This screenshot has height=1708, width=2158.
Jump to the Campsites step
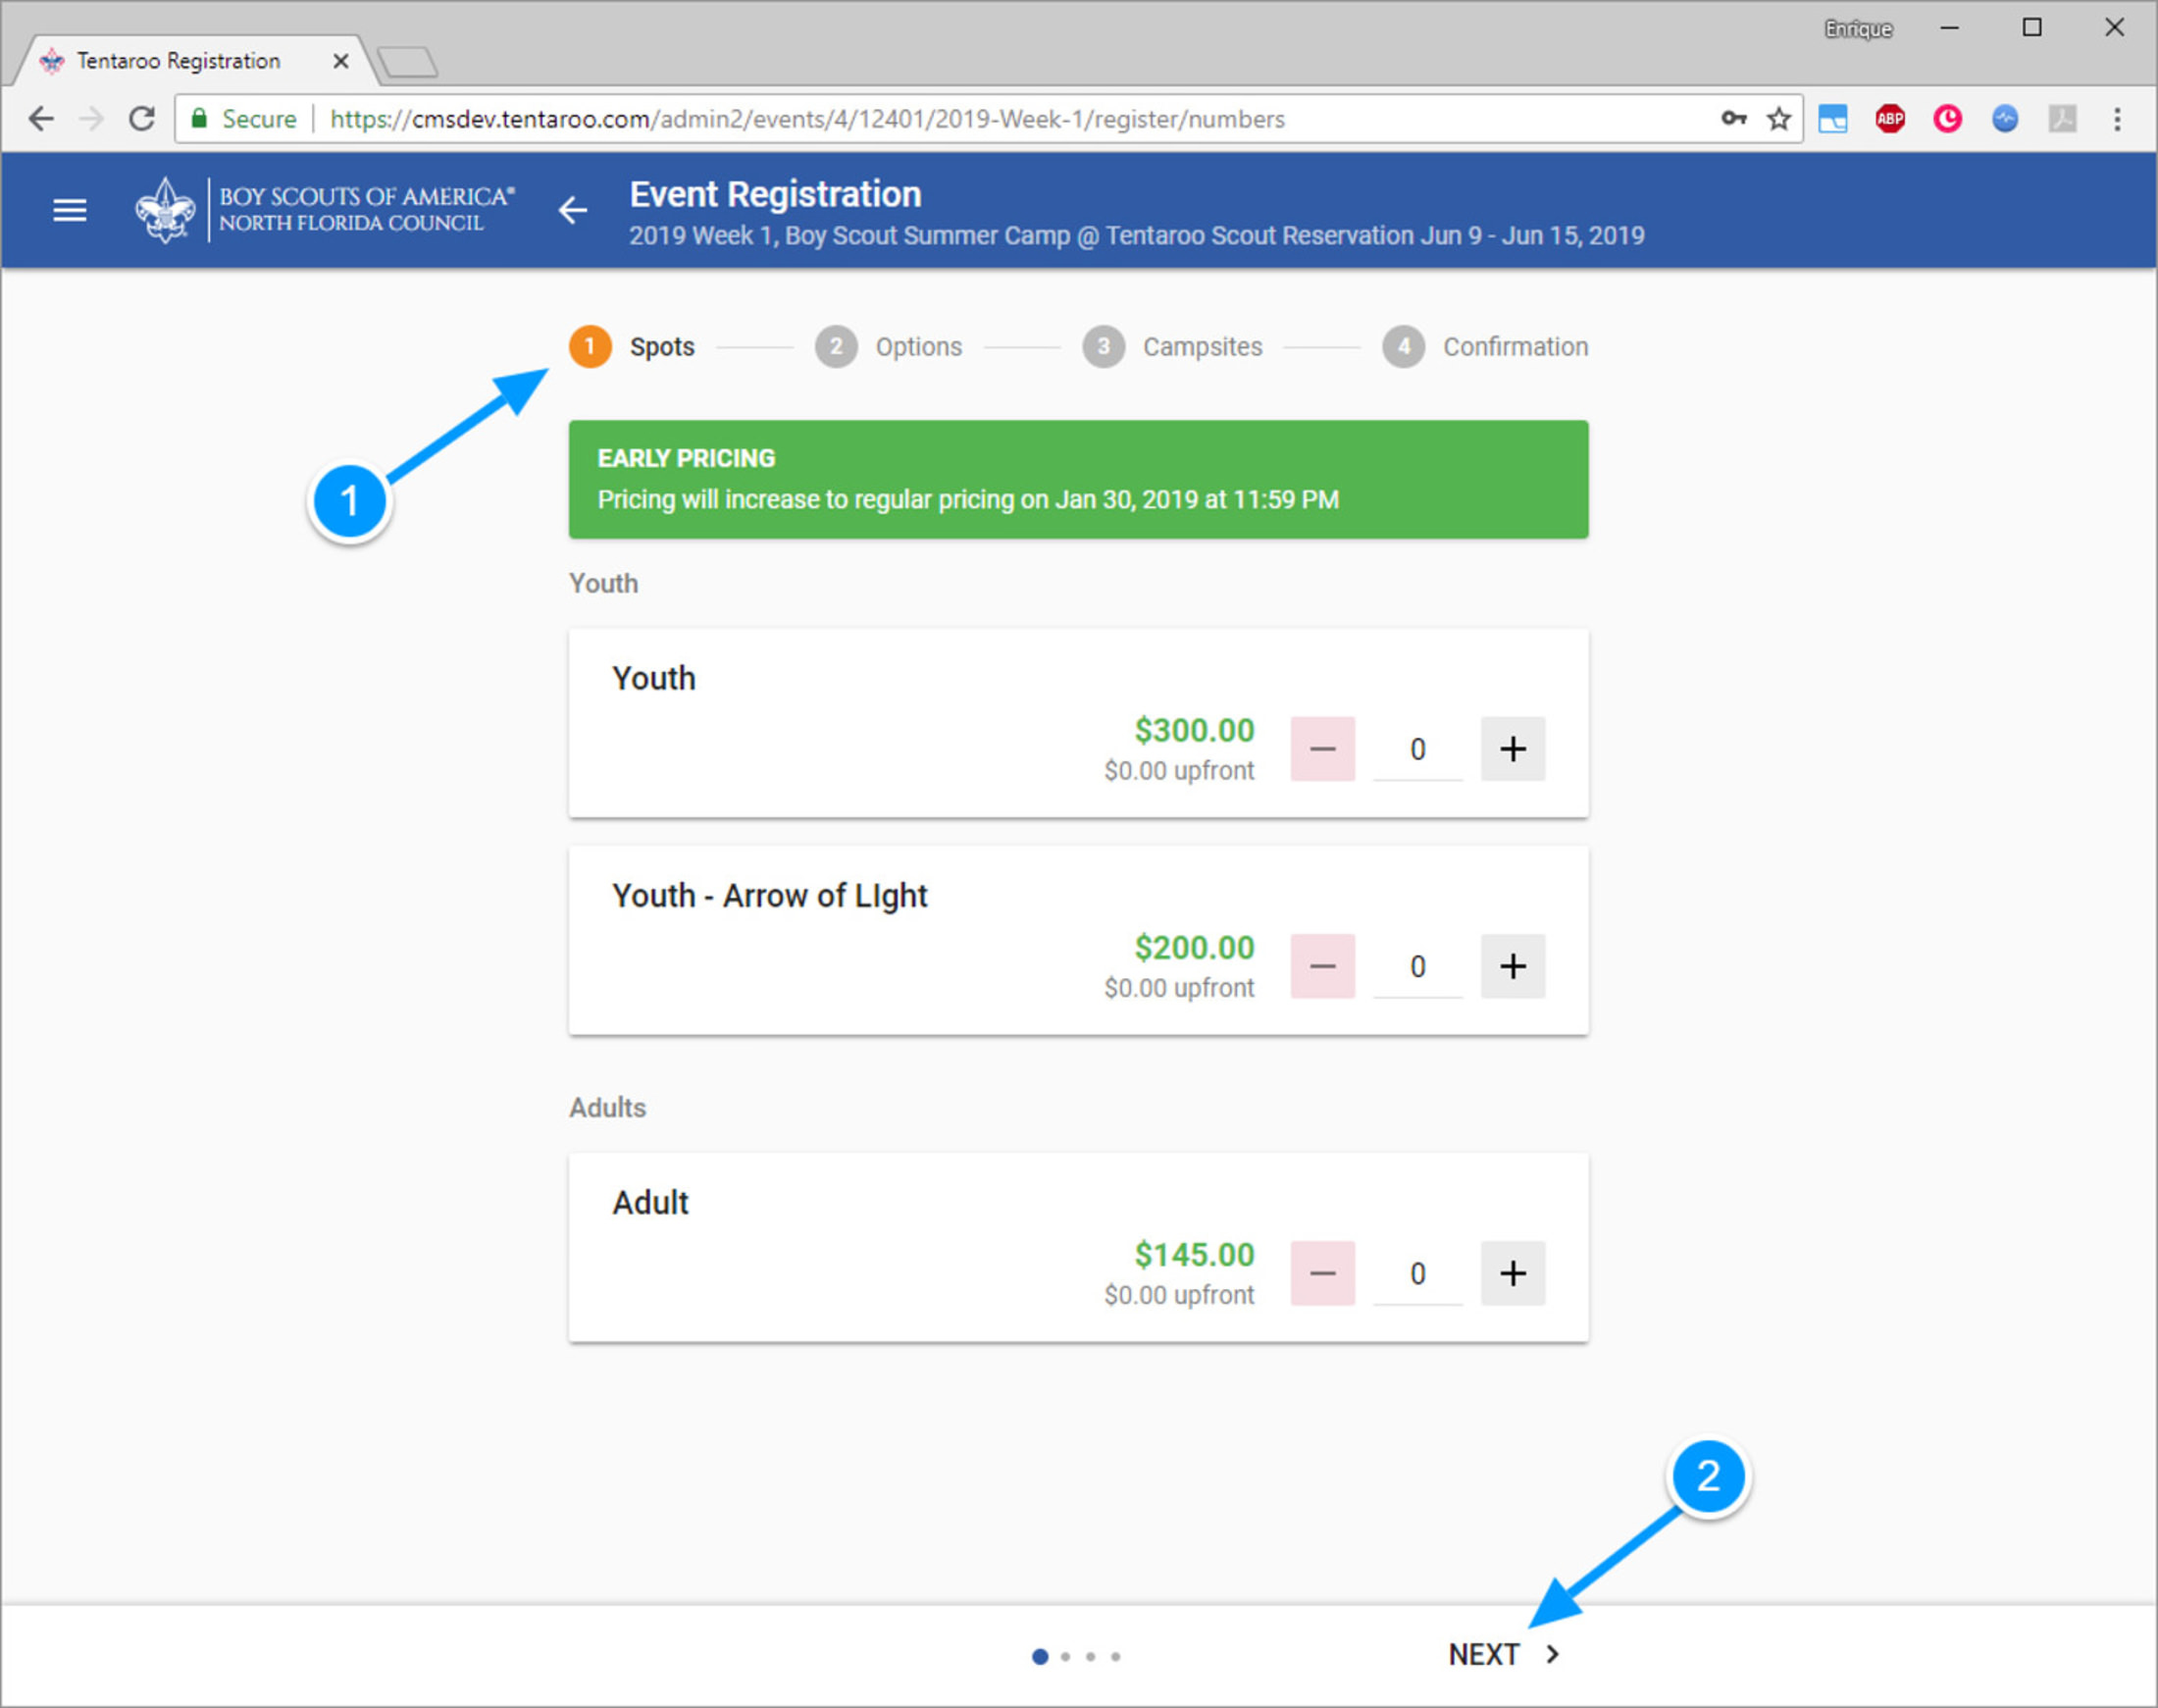[1172, 347]
